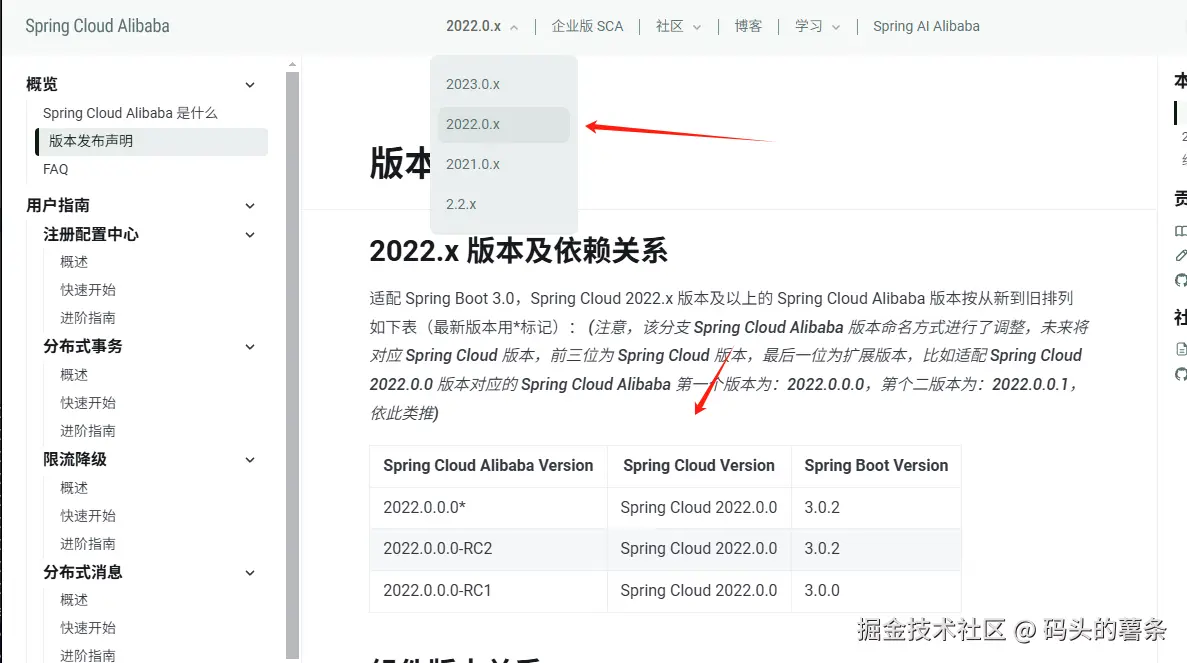Open the FAQ sidebar page
This screenshot has height=663, width=1187.
(x=55, y=169)
